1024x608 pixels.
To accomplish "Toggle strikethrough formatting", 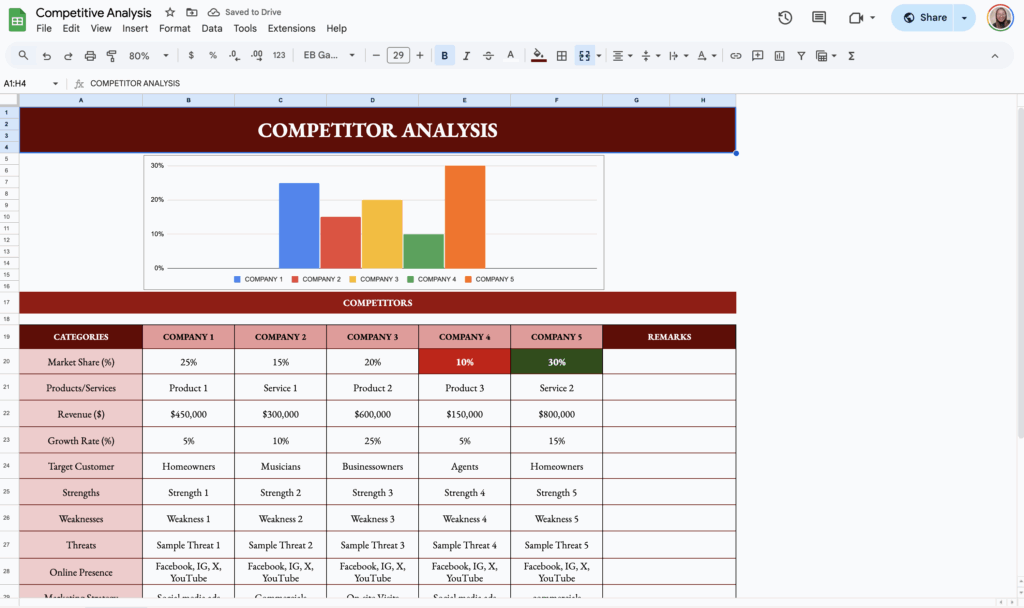I will (488, 55).
